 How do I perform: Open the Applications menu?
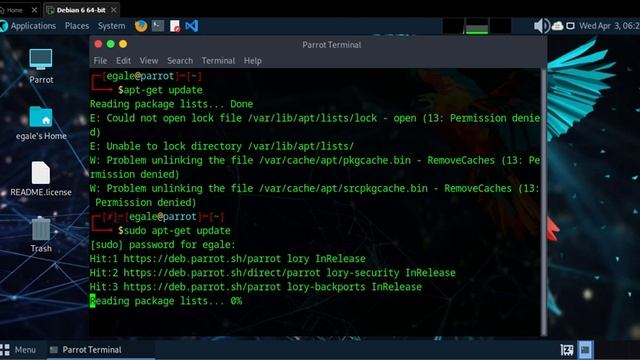pos(33,26)
